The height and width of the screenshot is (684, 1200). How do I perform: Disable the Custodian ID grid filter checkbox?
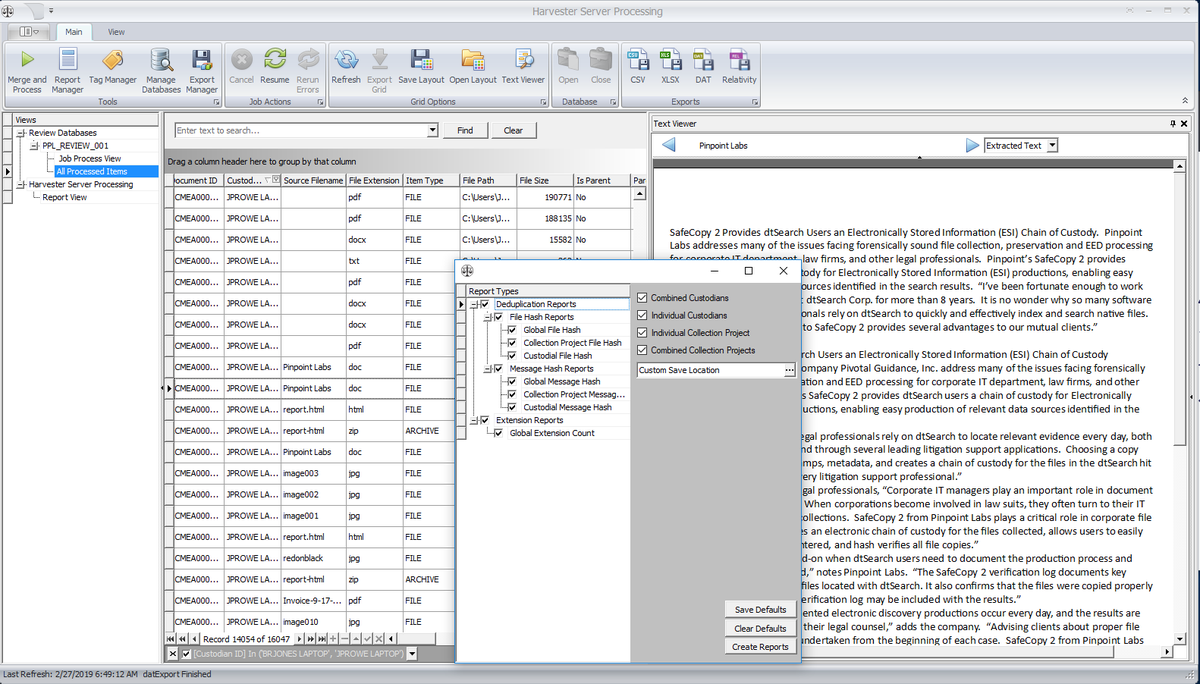tap(186, 653)
